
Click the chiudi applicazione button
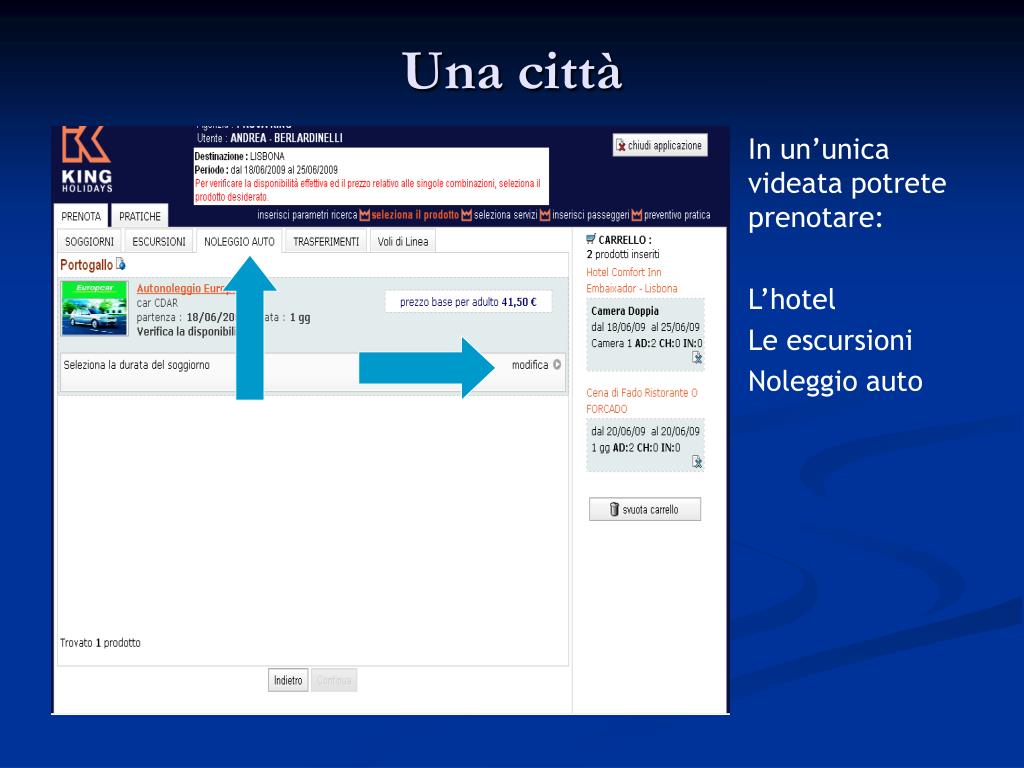[660, 146]
